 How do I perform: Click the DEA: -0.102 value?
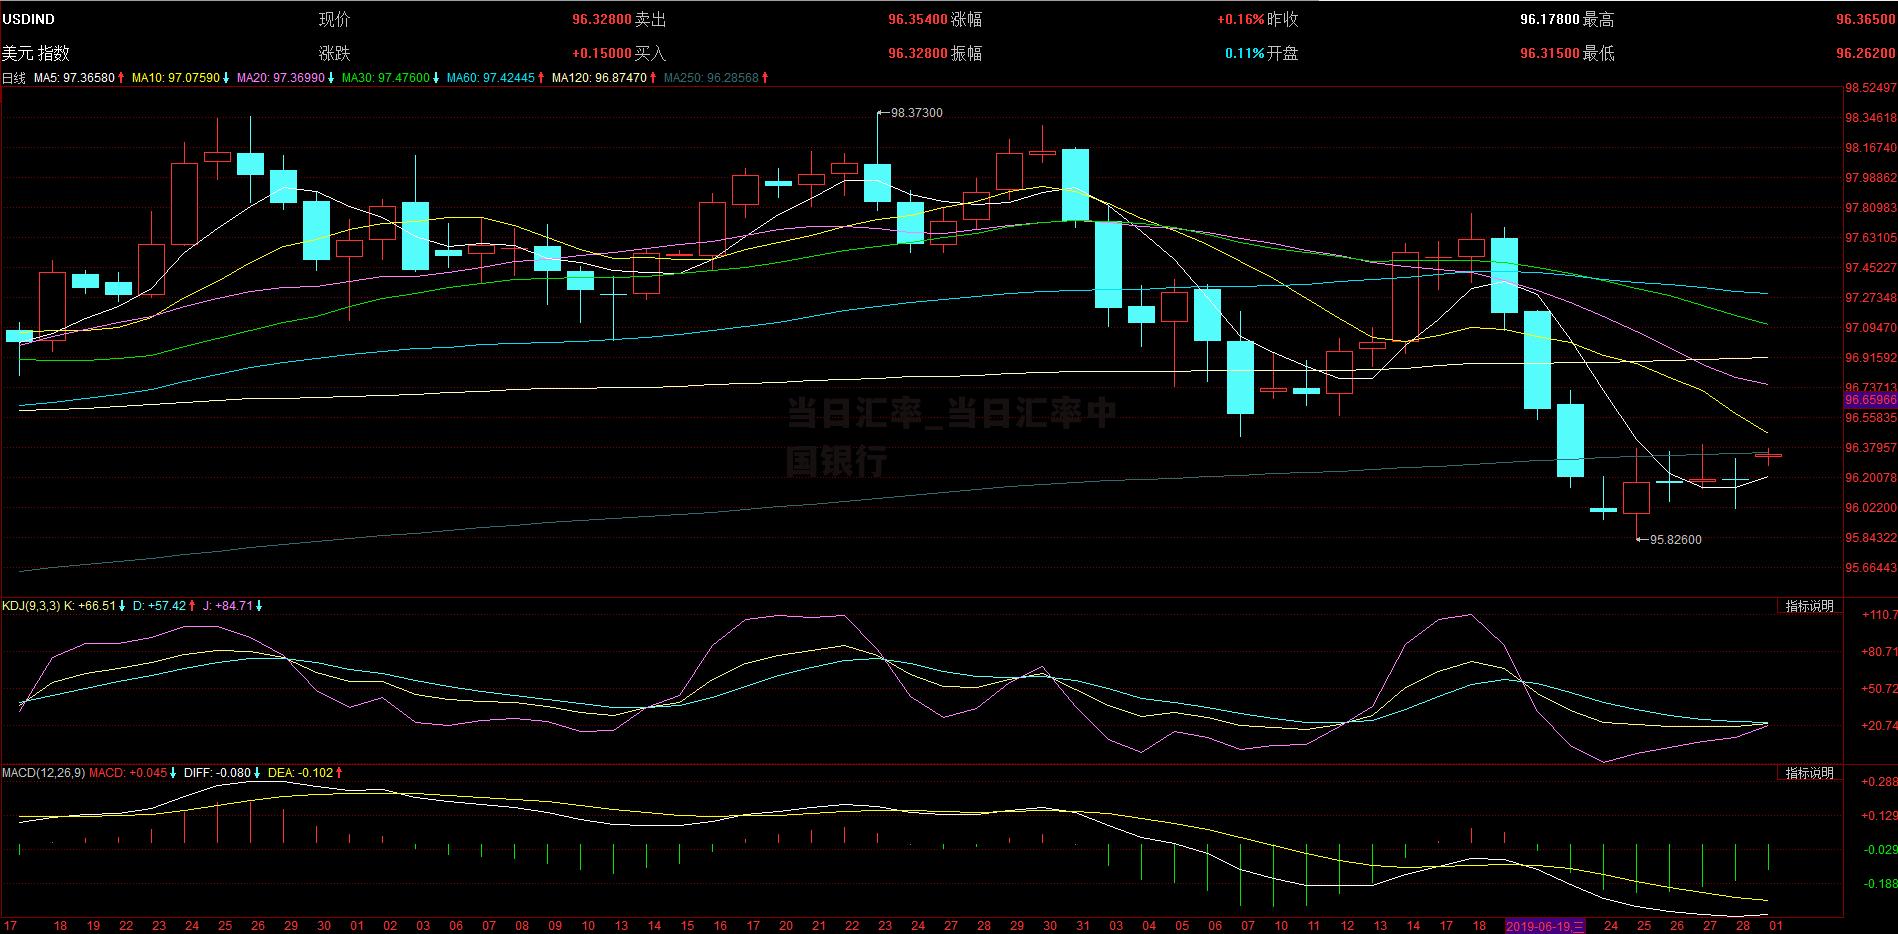click(x=299, y=773)
